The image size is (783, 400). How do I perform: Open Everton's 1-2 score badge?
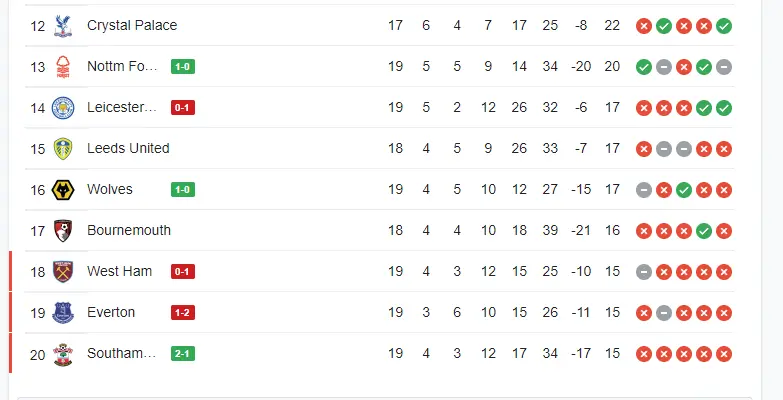click(x=182, y=313)
